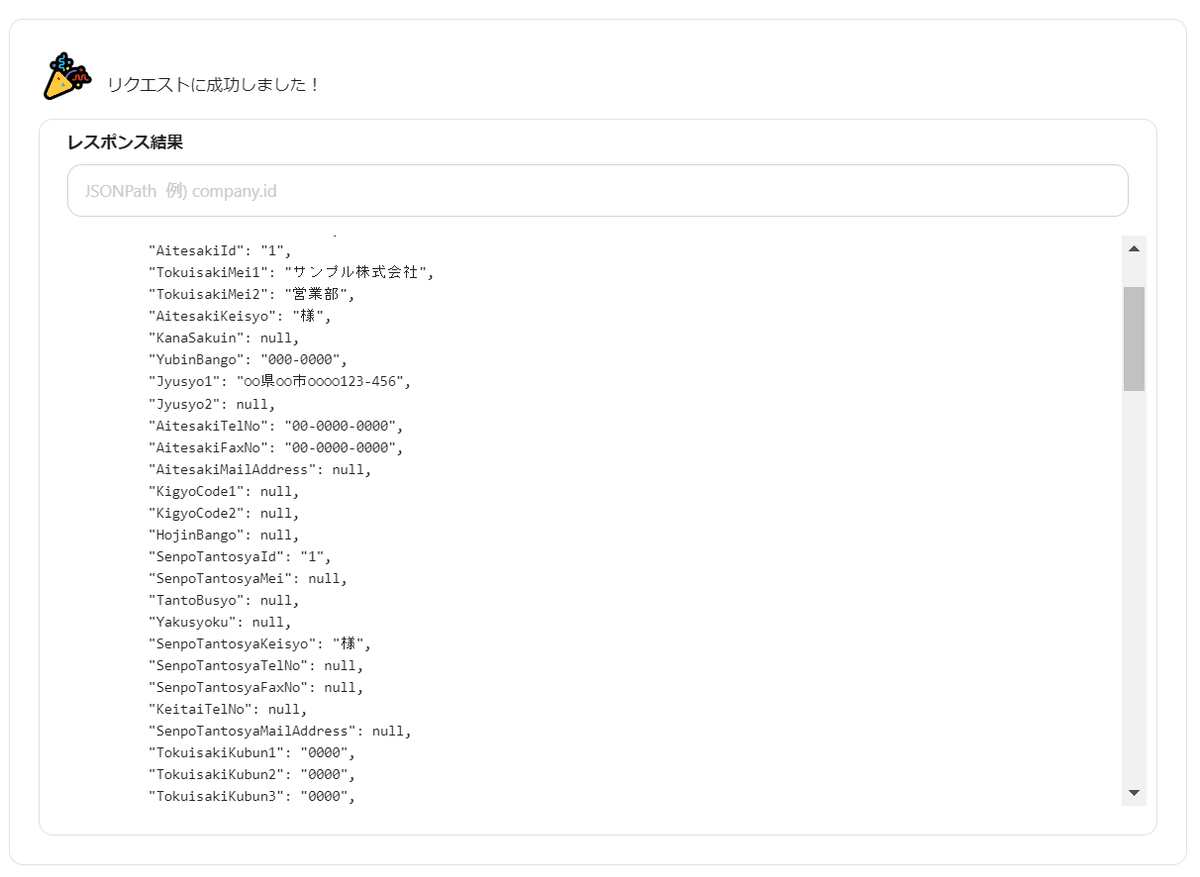The height and width of the screenshot is (877, 1200).
Task: Select the TokuisakiKubun3 "0000" line
Action: pyautogui.click(x=251, y=796)
